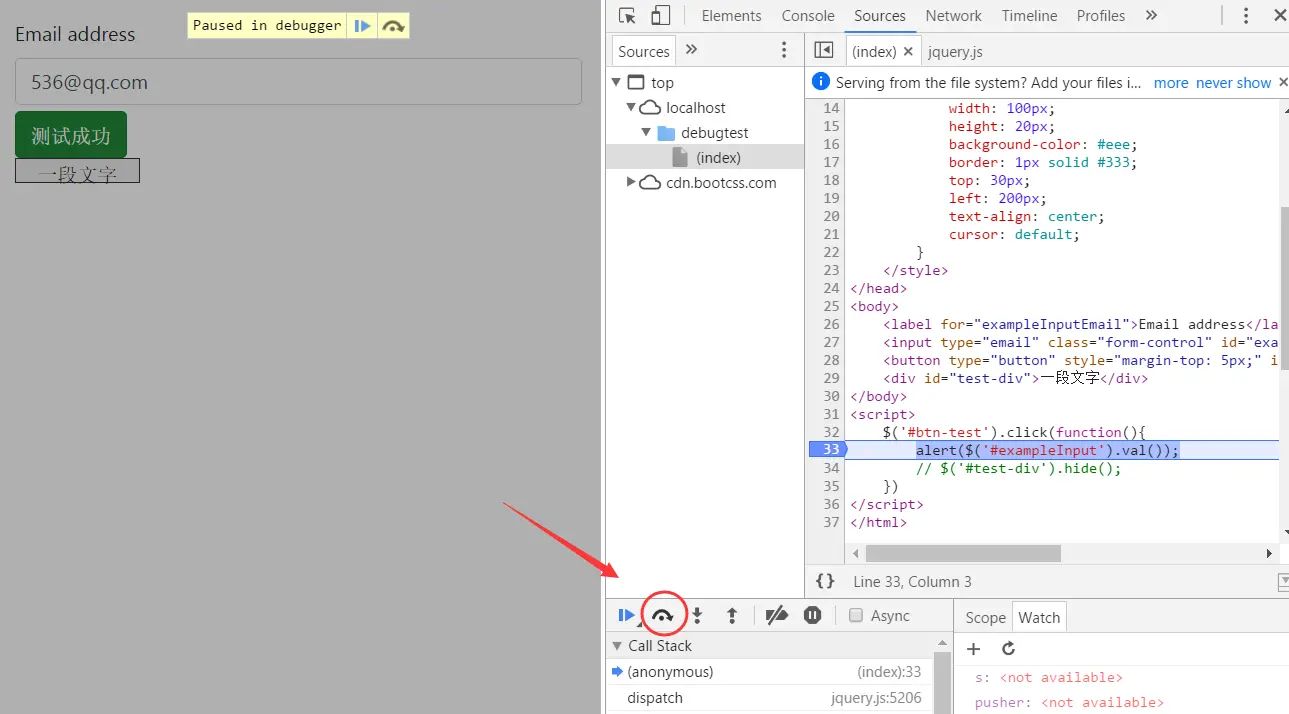Click the horizontal scrollbar right arrow
1289x714 pixels.
click(1269, 553)
